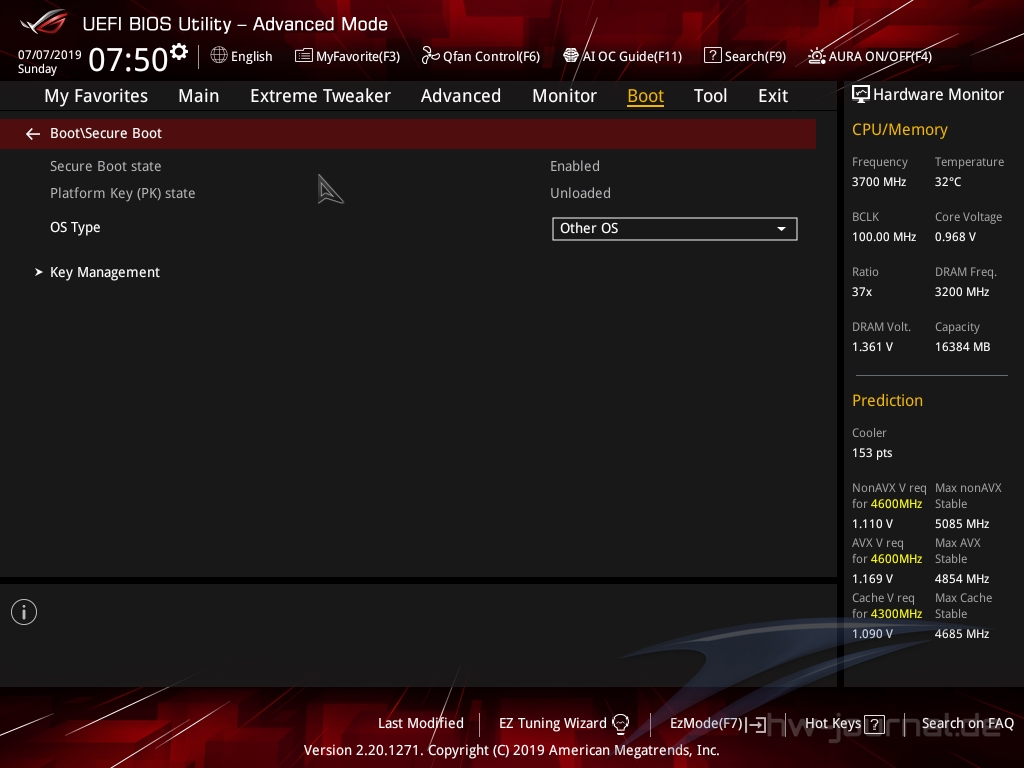Click the Hot Keys question mark icon
1024x768 pixels.
pyautogui.click(x=874, y=724)
